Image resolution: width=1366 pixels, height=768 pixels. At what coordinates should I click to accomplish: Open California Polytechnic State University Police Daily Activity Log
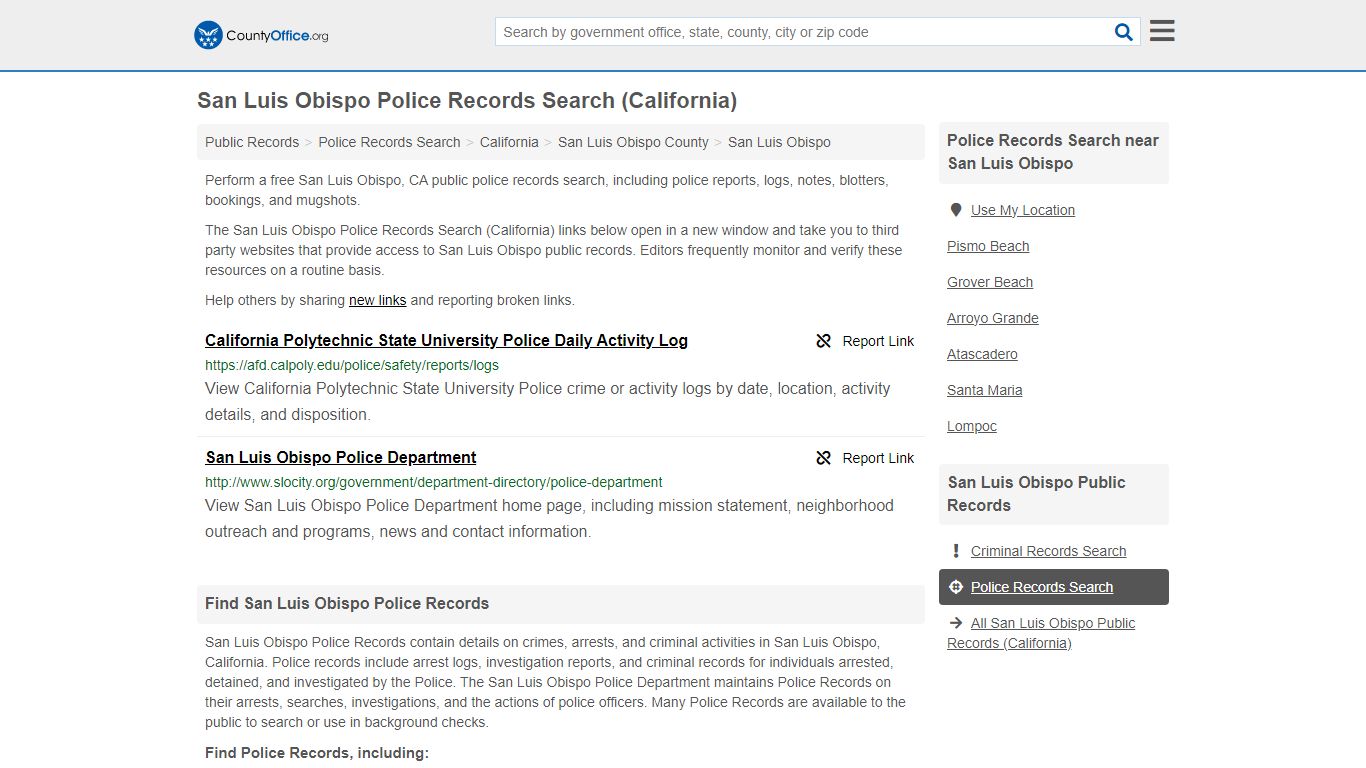[446, 340]
